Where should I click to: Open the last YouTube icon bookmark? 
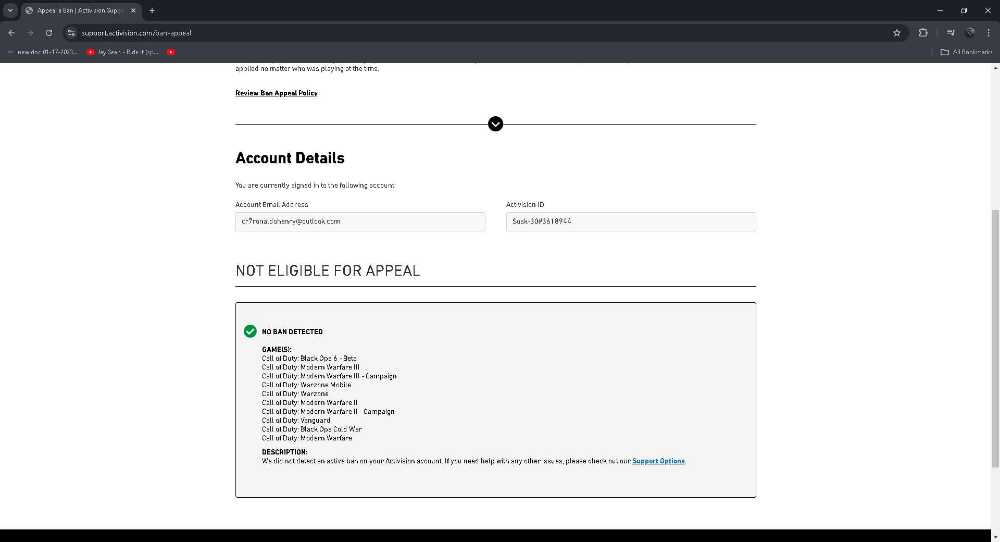pyautogui.click(x=171, y=52)
